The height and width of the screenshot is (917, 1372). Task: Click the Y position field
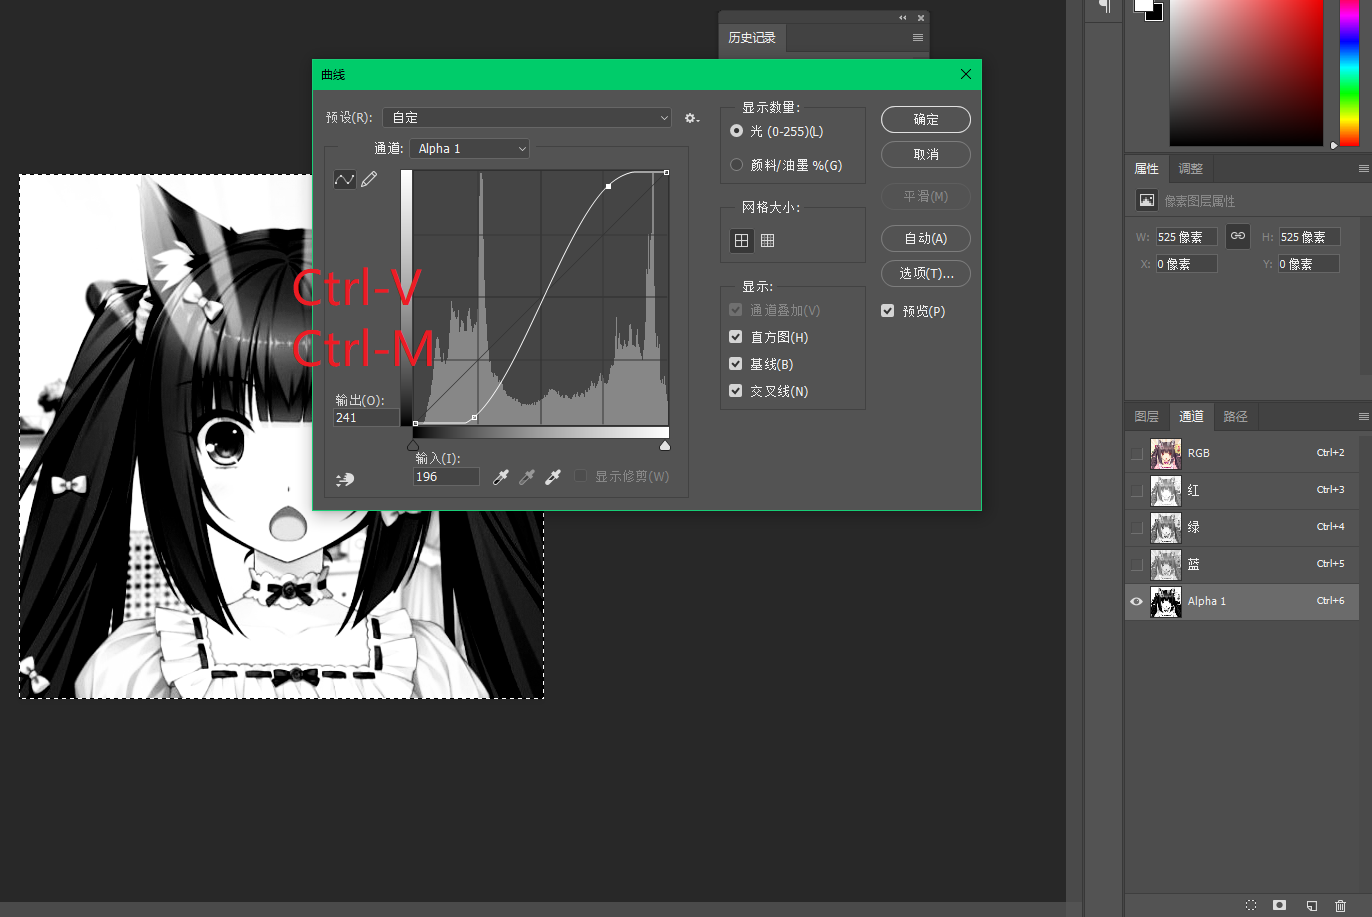(x=1309, y=264)
